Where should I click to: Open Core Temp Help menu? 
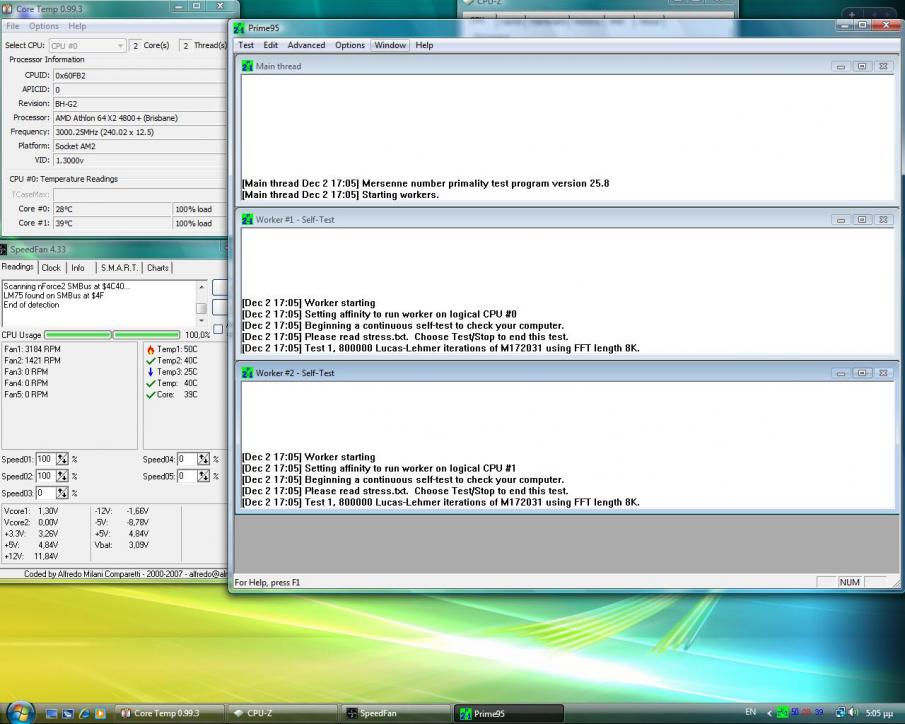click(77, 26)
